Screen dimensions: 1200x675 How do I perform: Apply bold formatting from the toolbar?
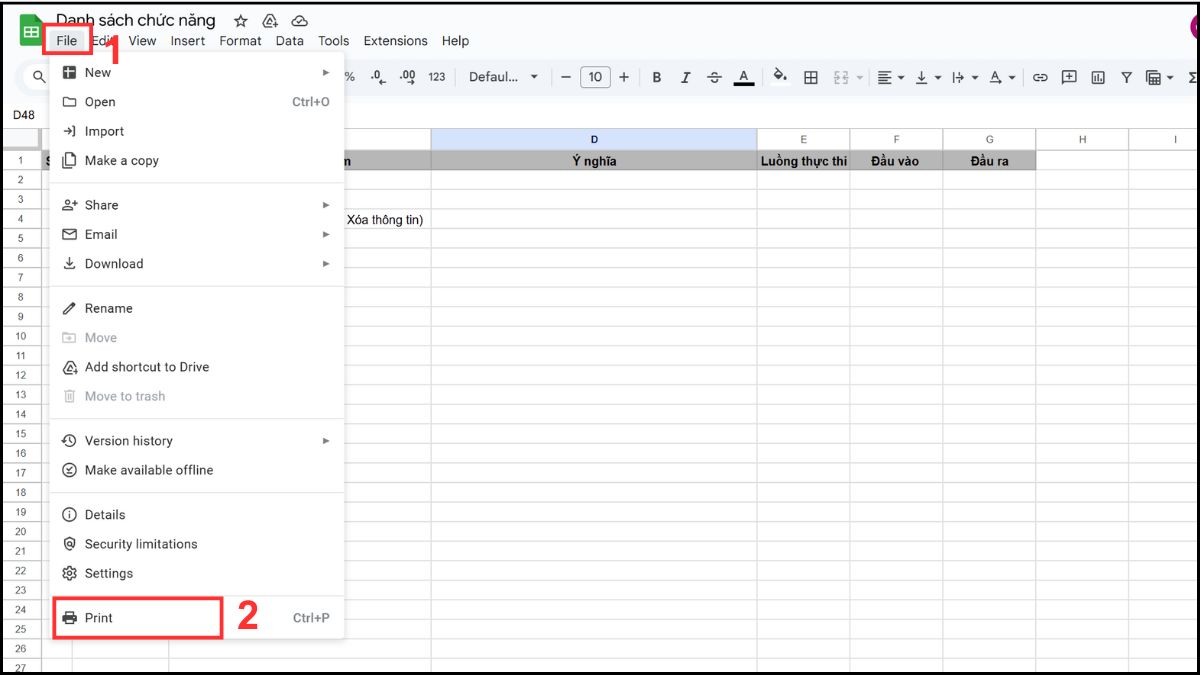656,76
